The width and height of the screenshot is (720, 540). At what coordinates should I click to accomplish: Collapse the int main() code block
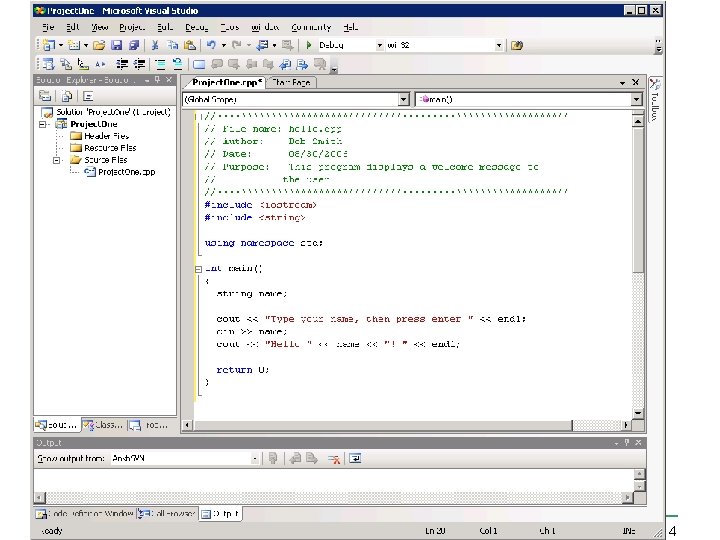click(x=198, y=269)
